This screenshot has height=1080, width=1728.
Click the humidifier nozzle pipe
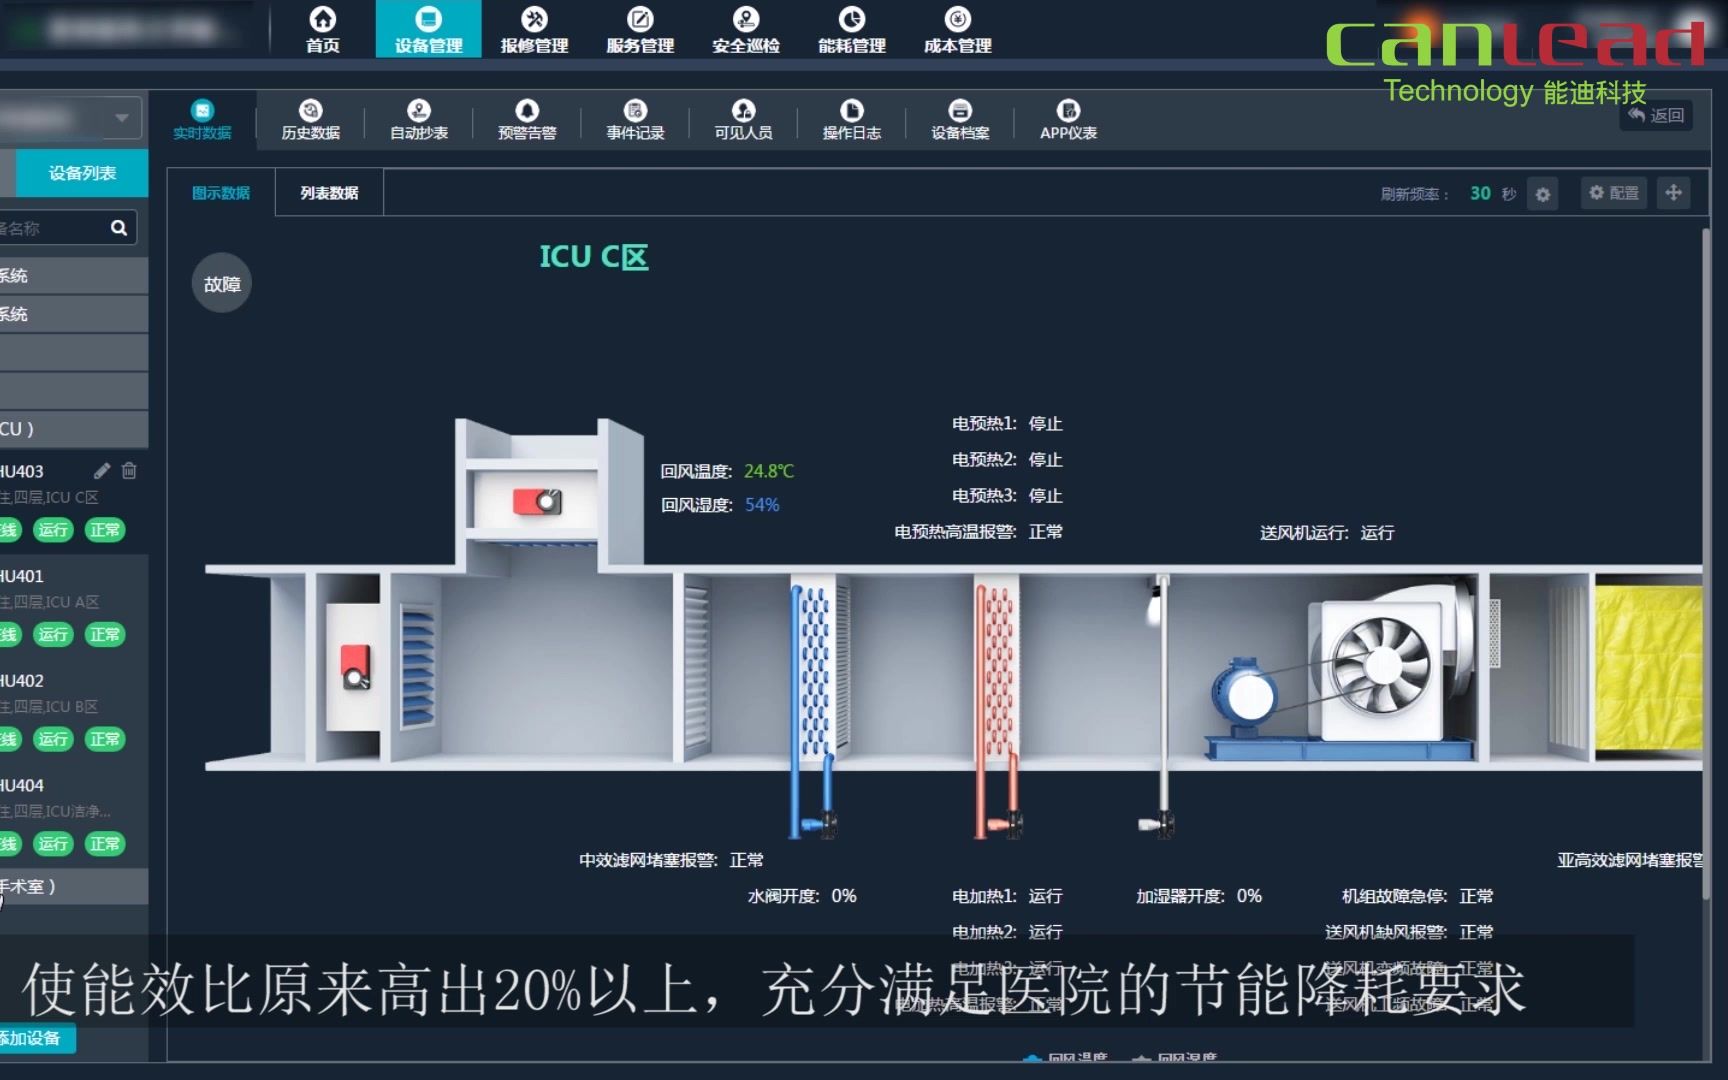coord(1161,700)
